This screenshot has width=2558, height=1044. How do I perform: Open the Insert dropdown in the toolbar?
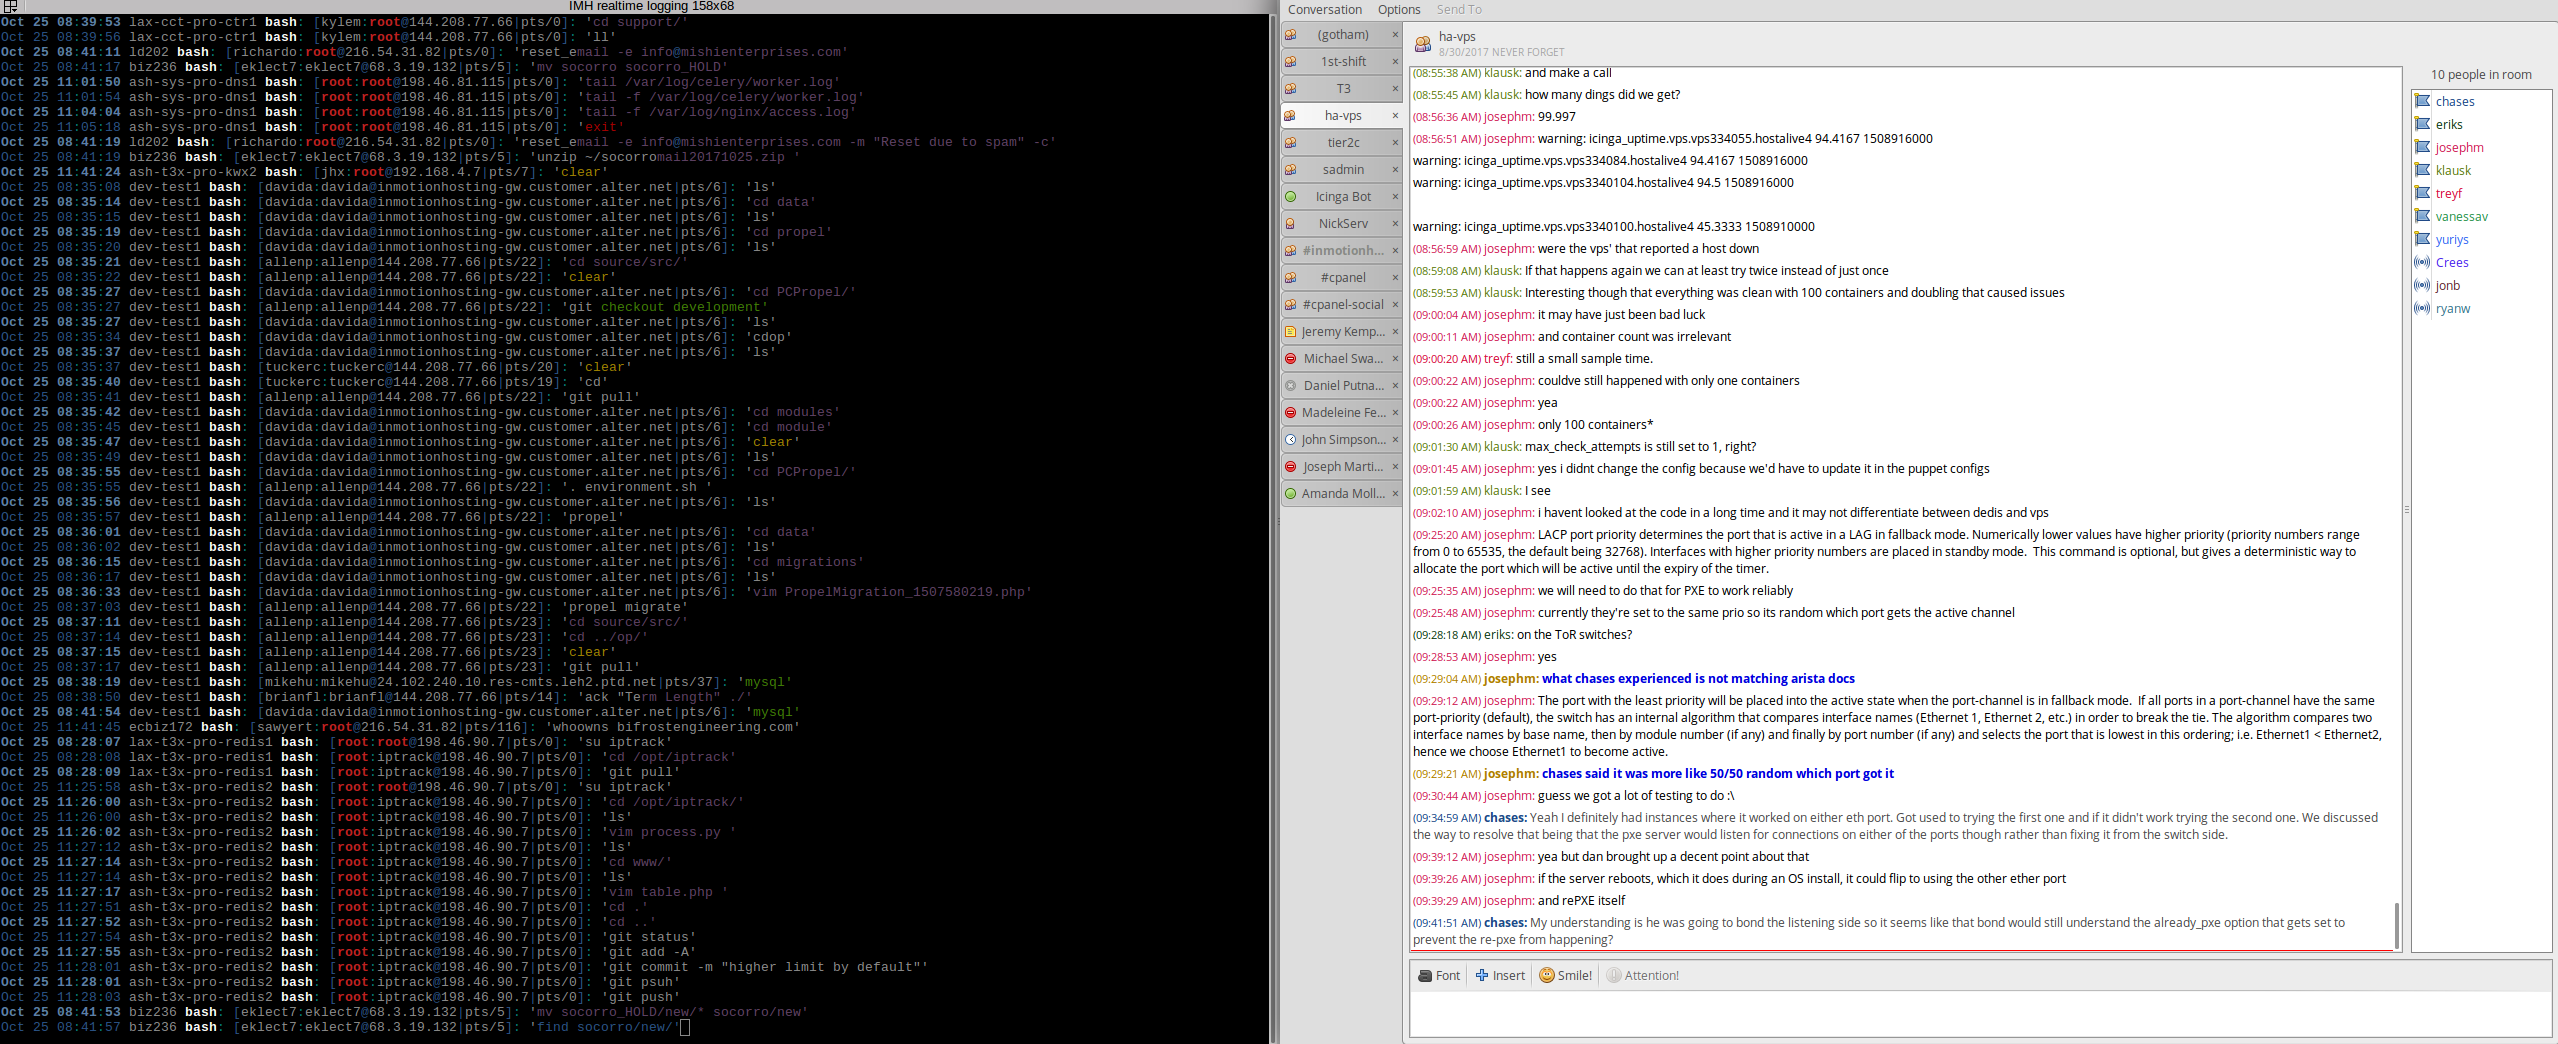[x=1500, y=975]
